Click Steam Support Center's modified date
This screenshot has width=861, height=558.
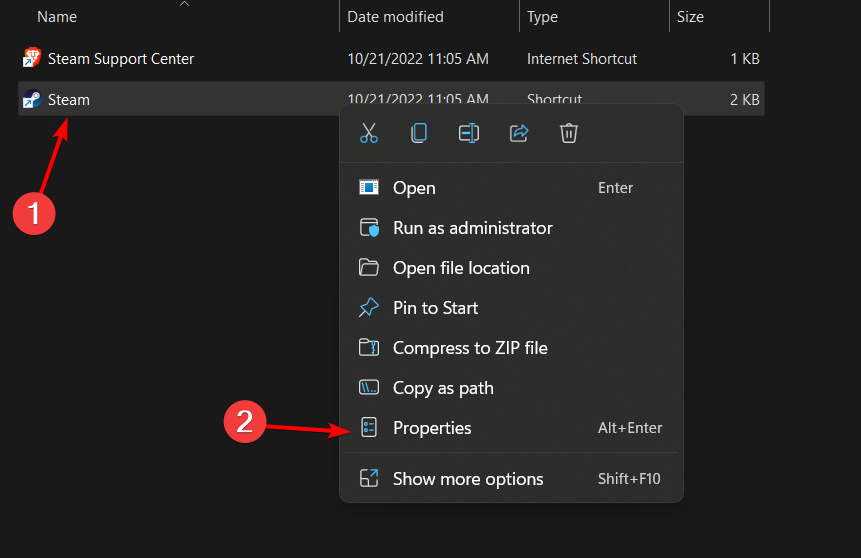(418, 59)
